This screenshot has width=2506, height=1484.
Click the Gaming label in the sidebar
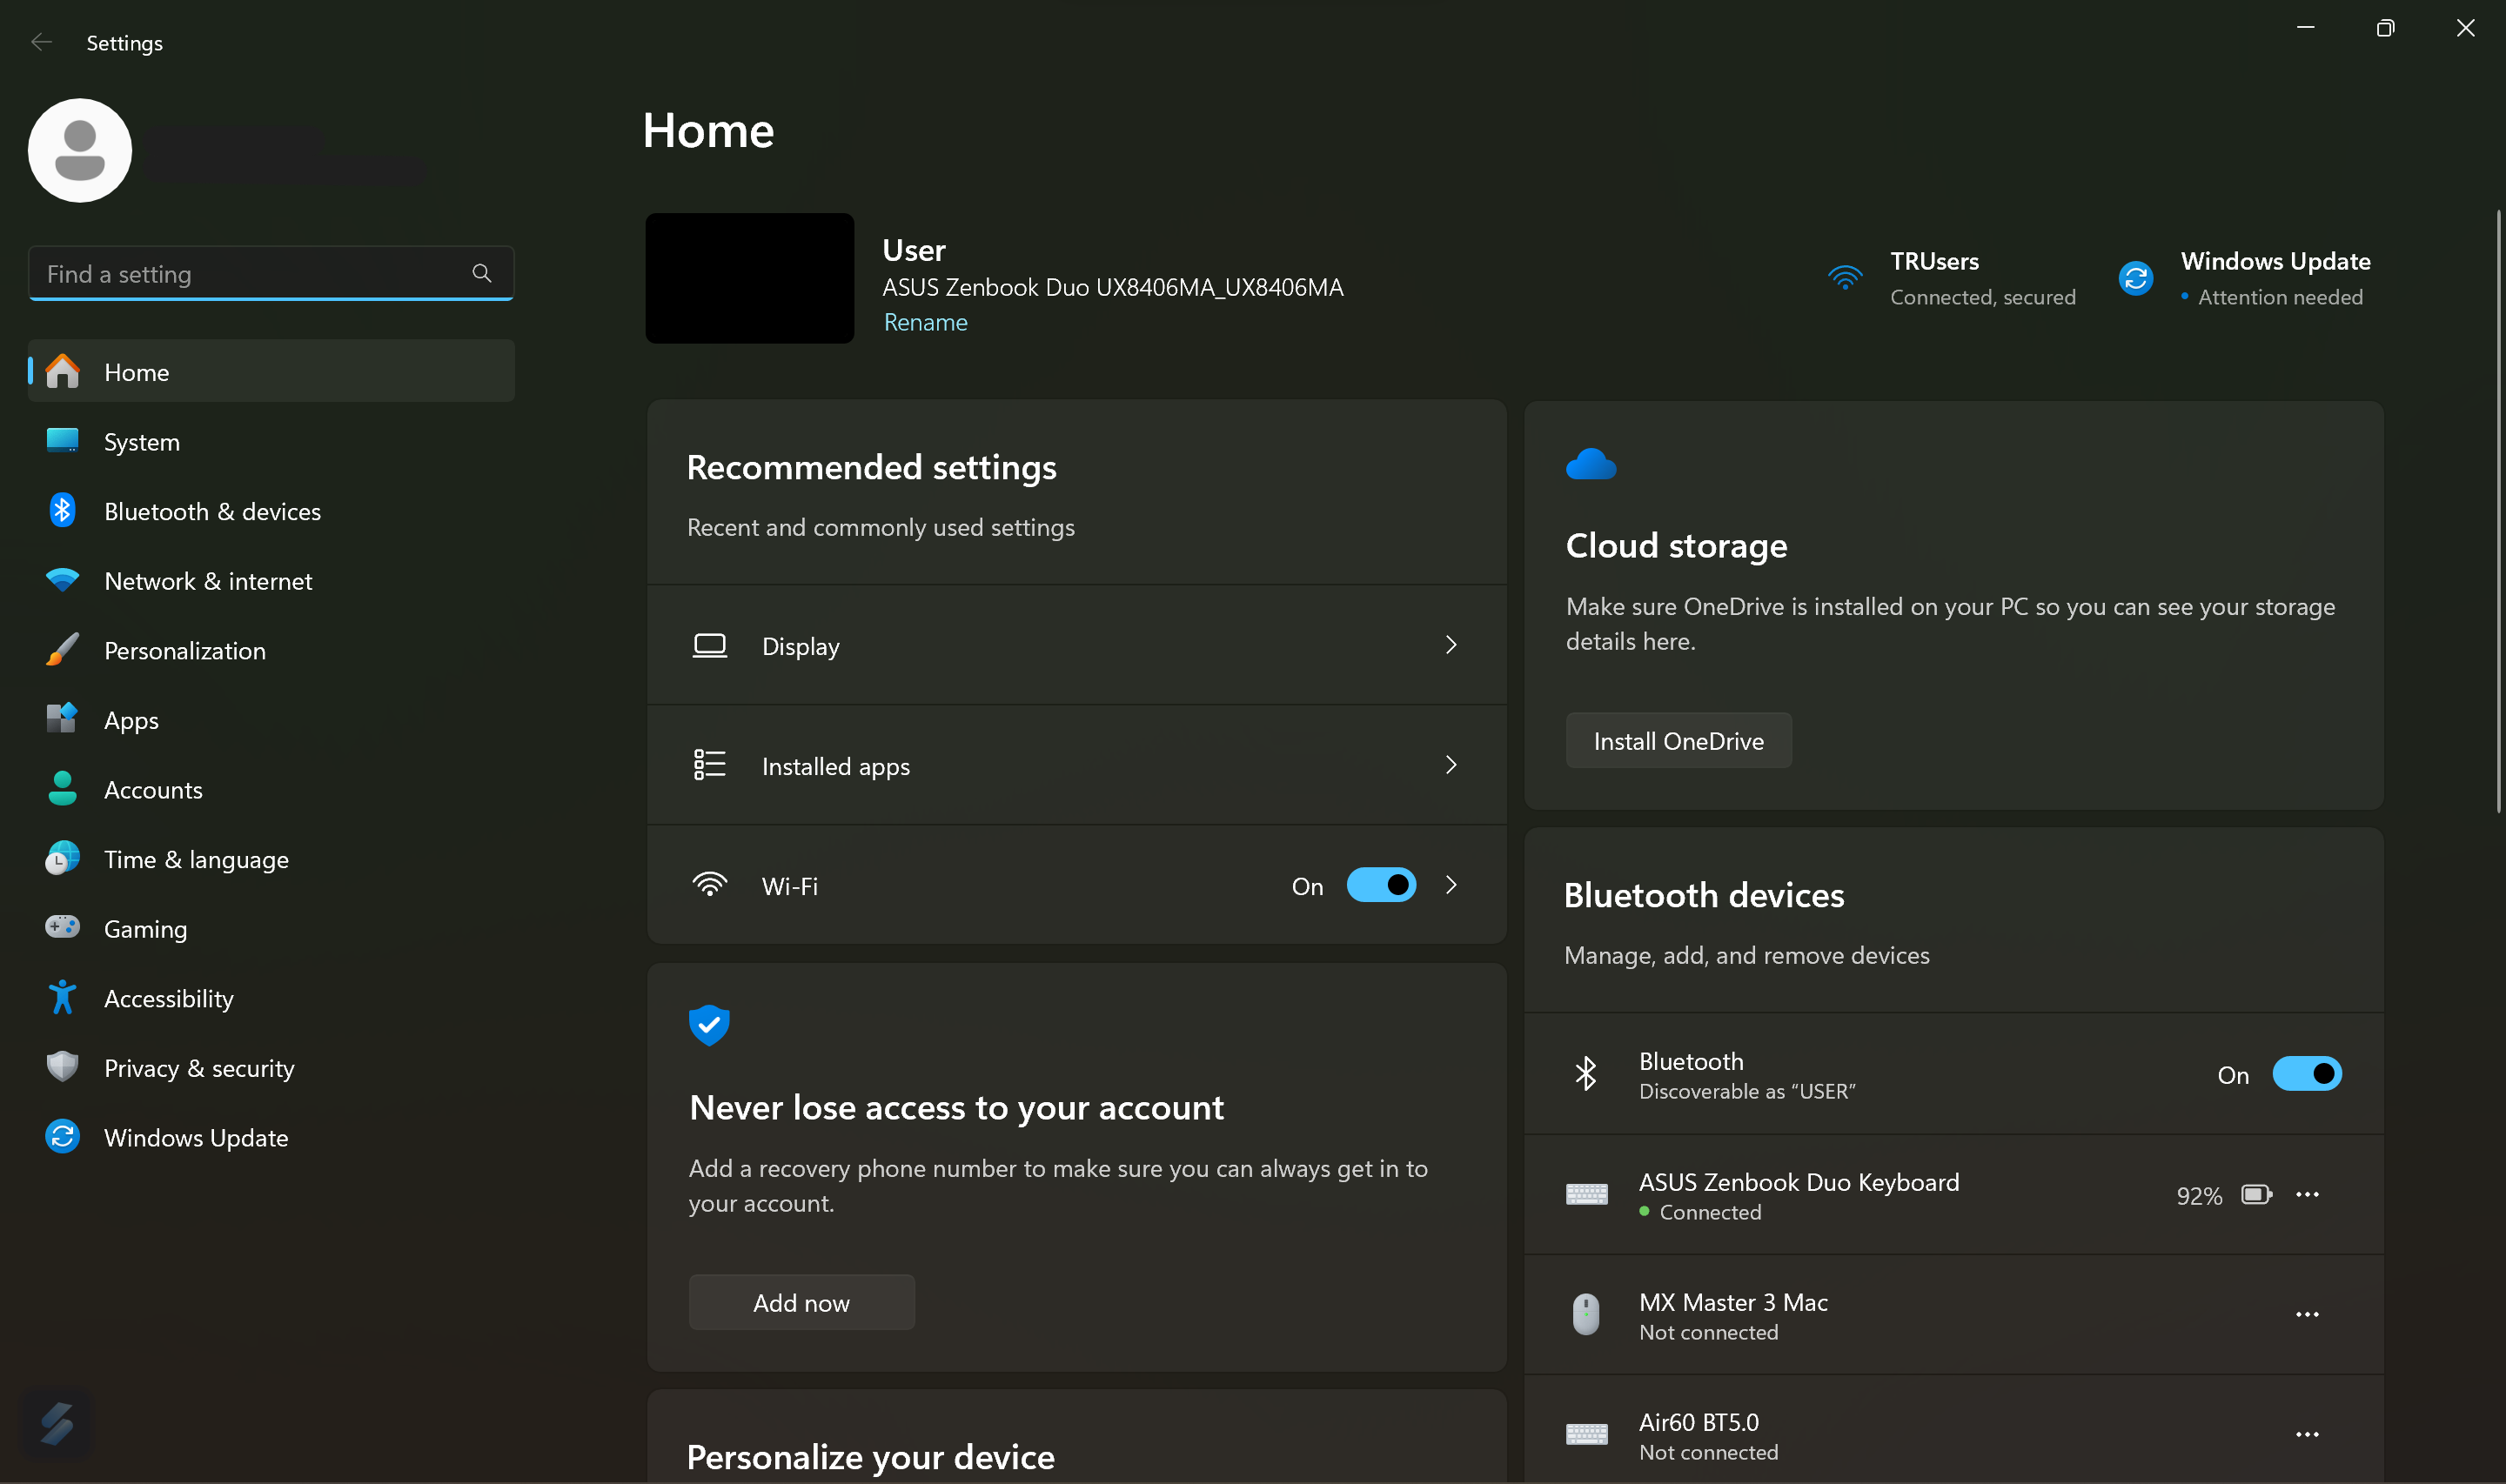[x=145, y=929]
